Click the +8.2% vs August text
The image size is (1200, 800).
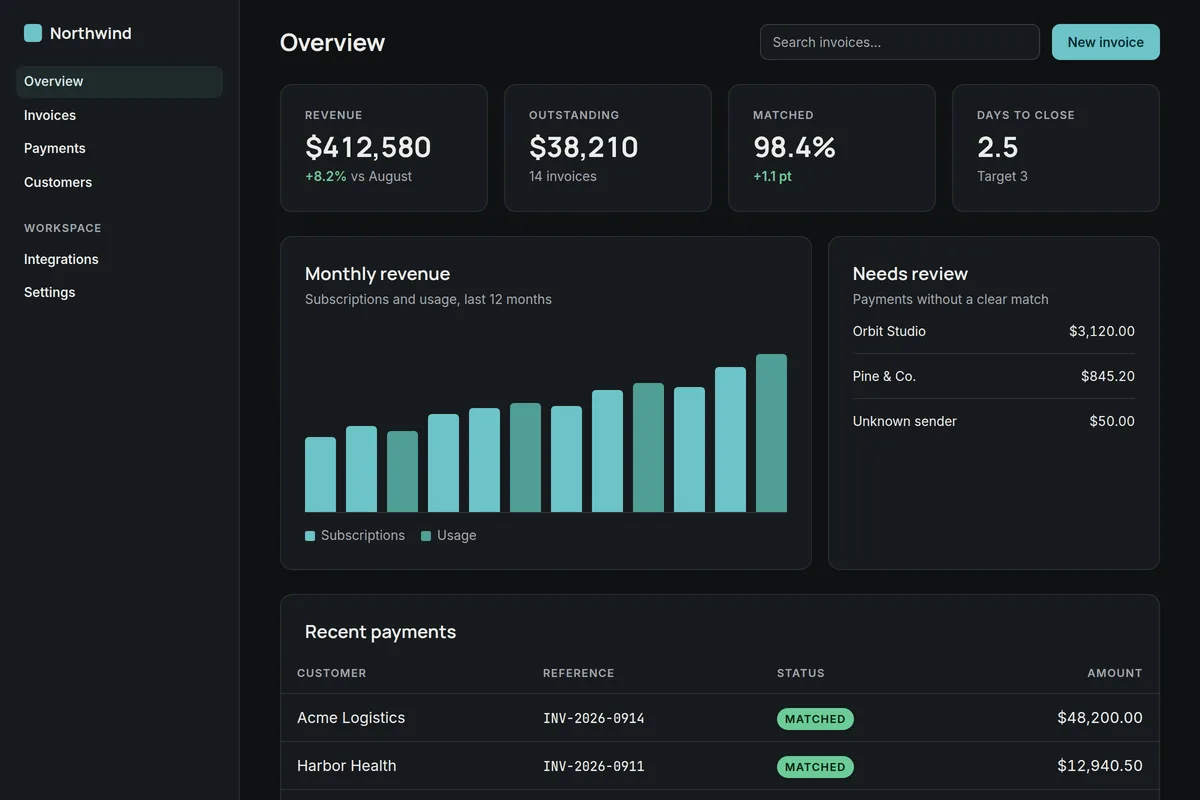tap(358, 176)
